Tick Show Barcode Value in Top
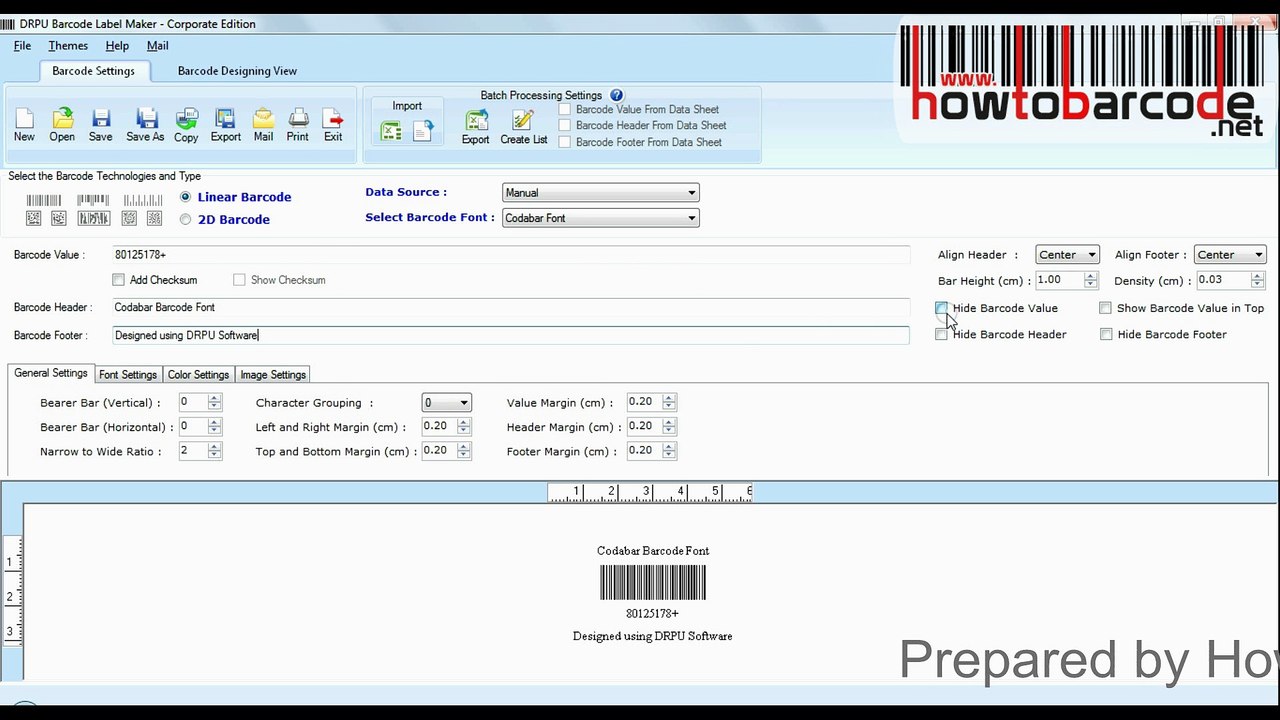The width and height of the screenshot is (1280, 720). click(1105, 308)
